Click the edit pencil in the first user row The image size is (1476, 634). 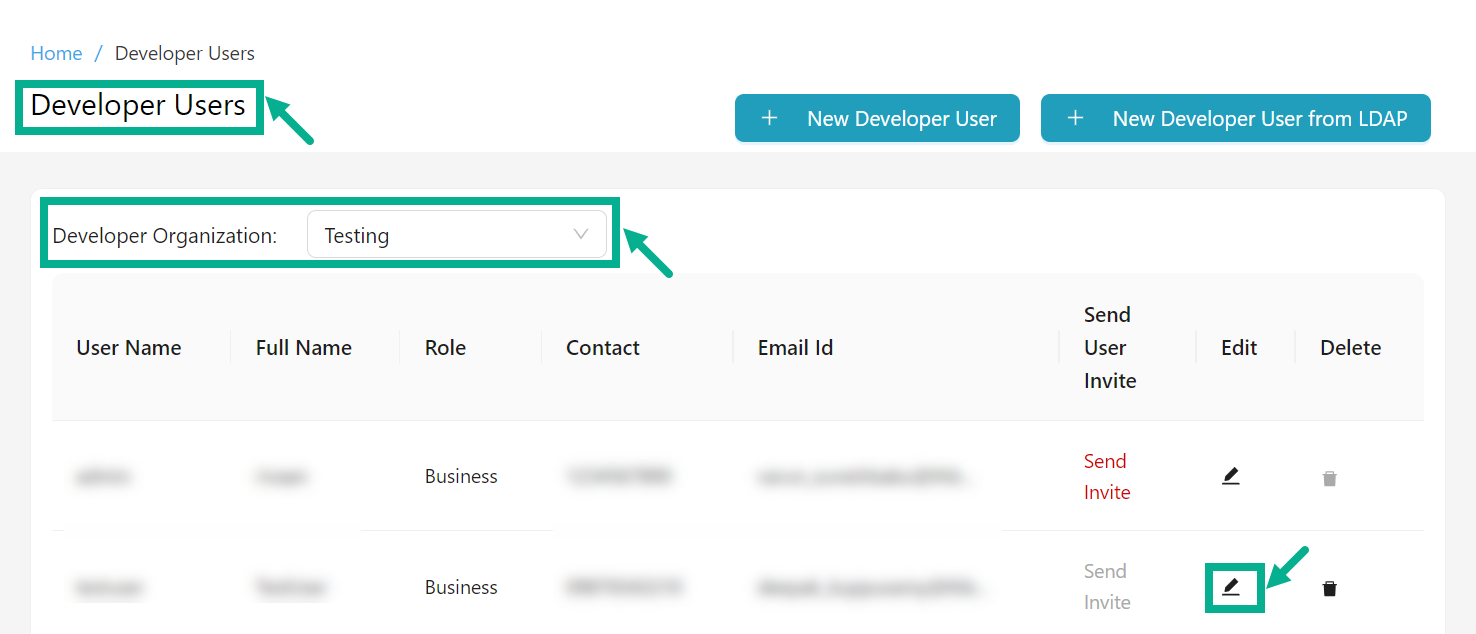click(x=1230, y=477)
